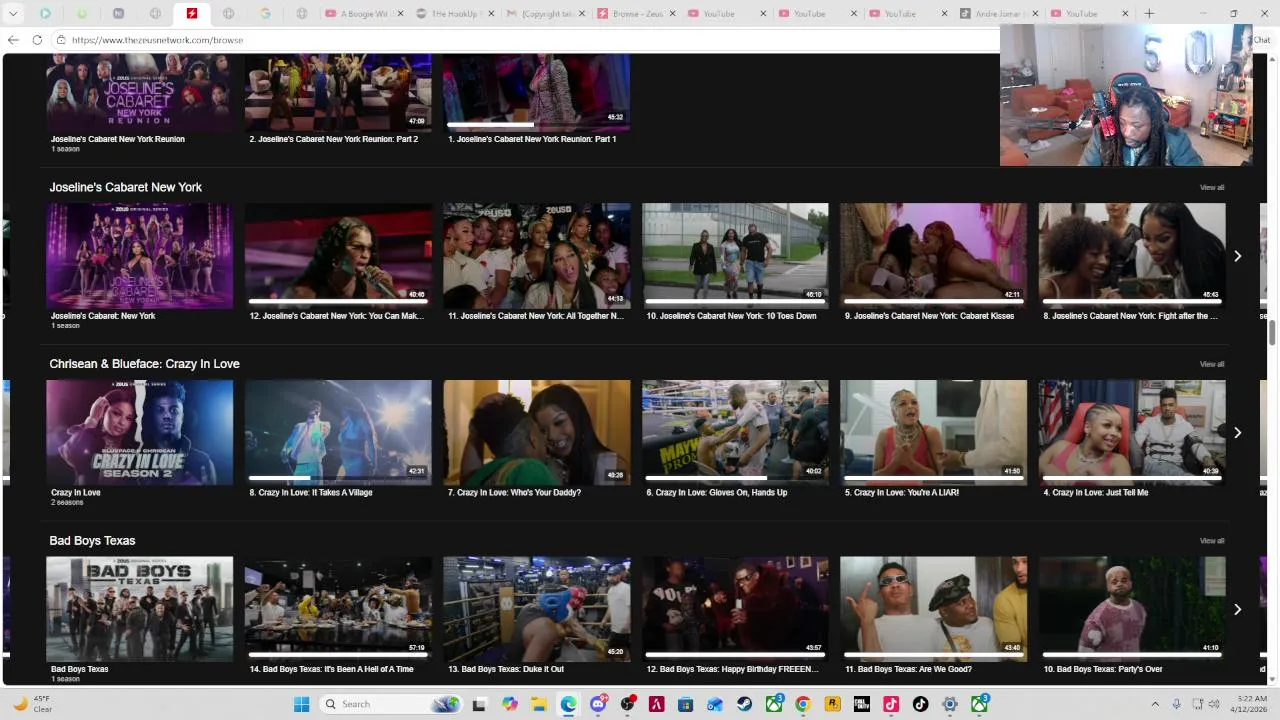Open Microsoft Edge from the taskbar
Image resolution: width=1280 pixels, height=720 pixels.
tap(568, 704)
